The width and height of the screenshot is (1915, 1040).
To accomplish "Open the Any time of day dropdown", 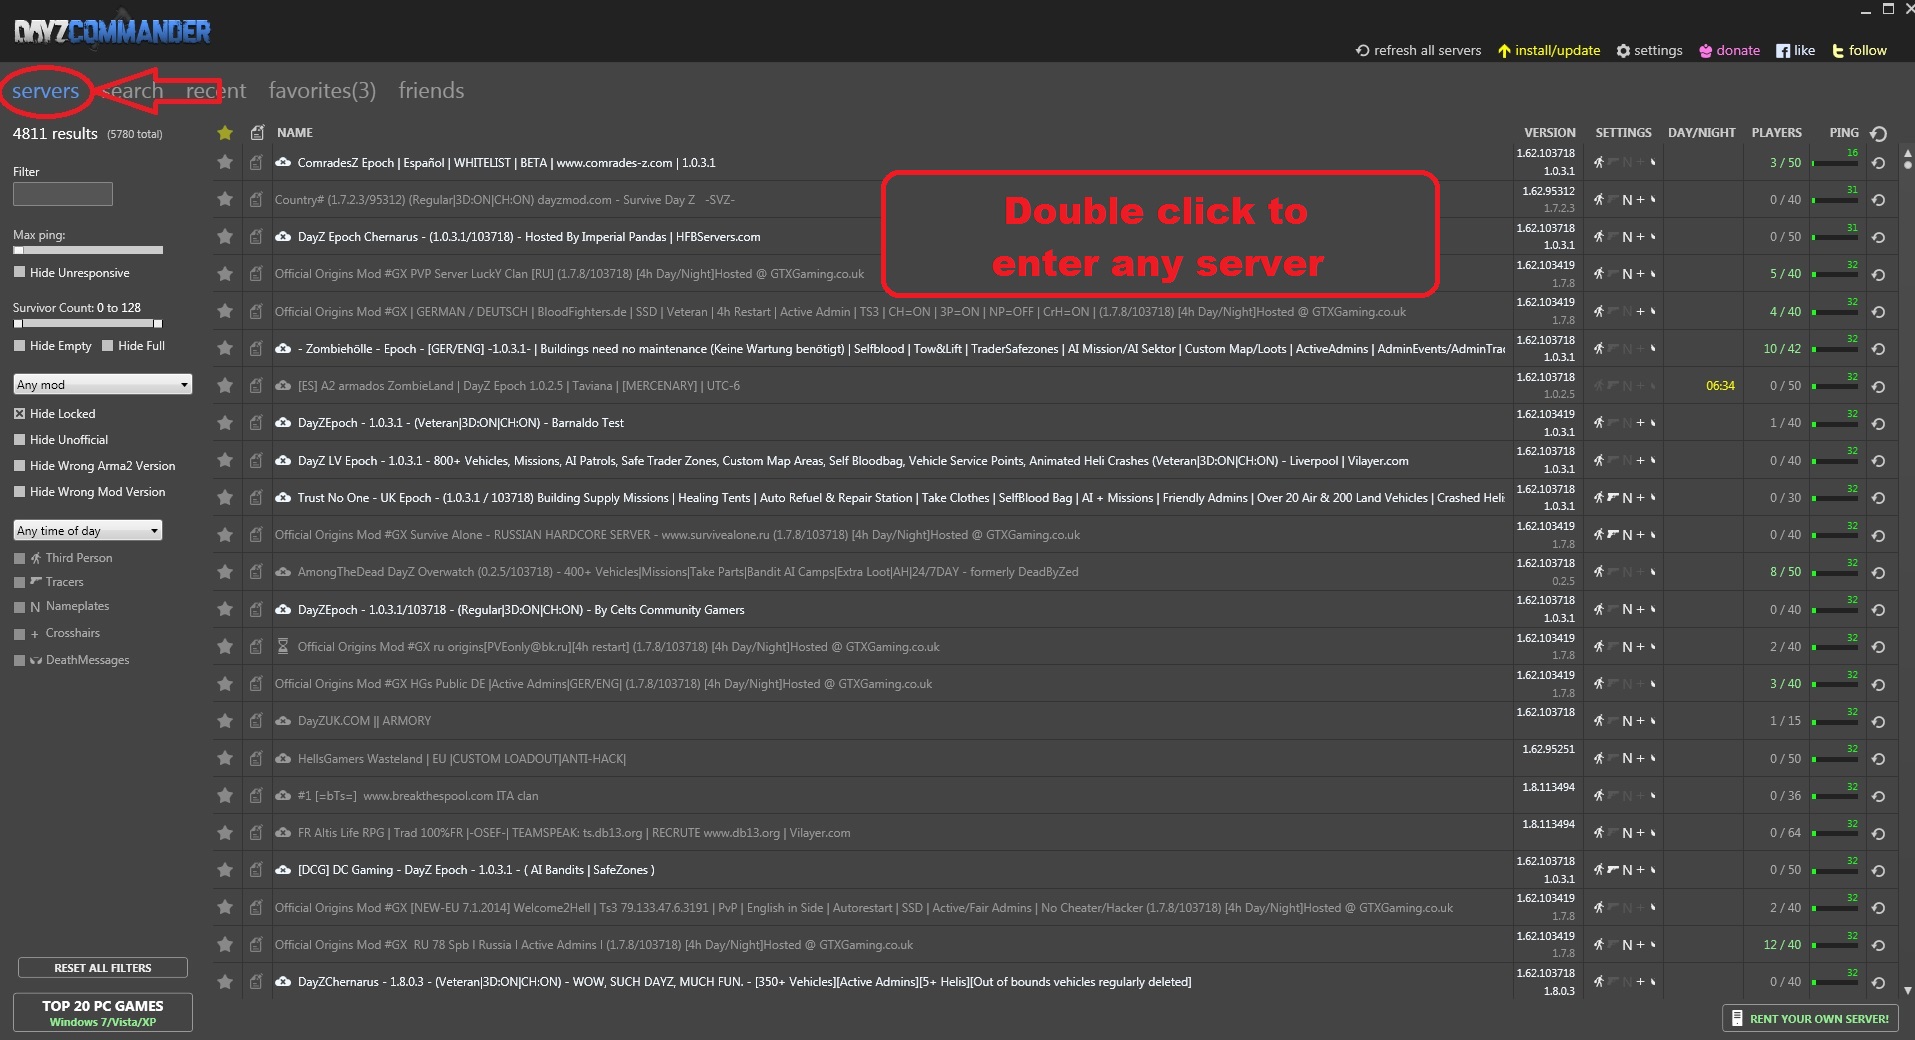I will [88, 530].
